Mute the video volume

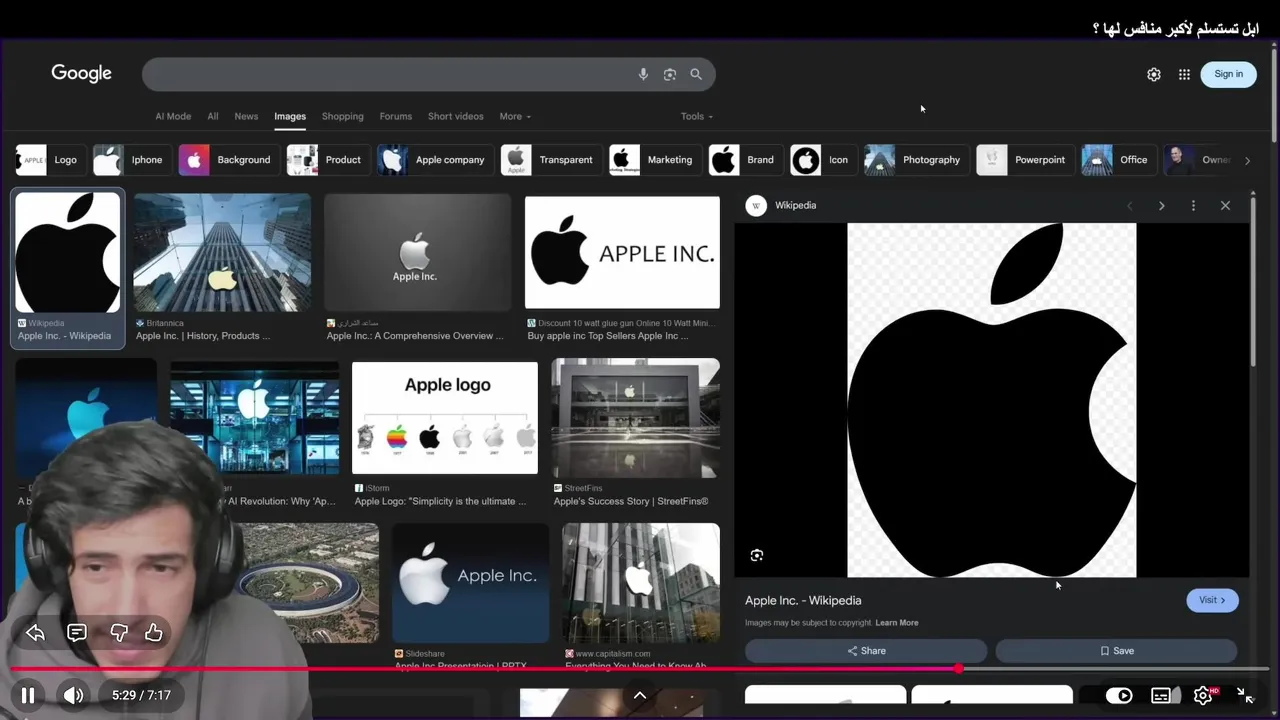[73, 695]
